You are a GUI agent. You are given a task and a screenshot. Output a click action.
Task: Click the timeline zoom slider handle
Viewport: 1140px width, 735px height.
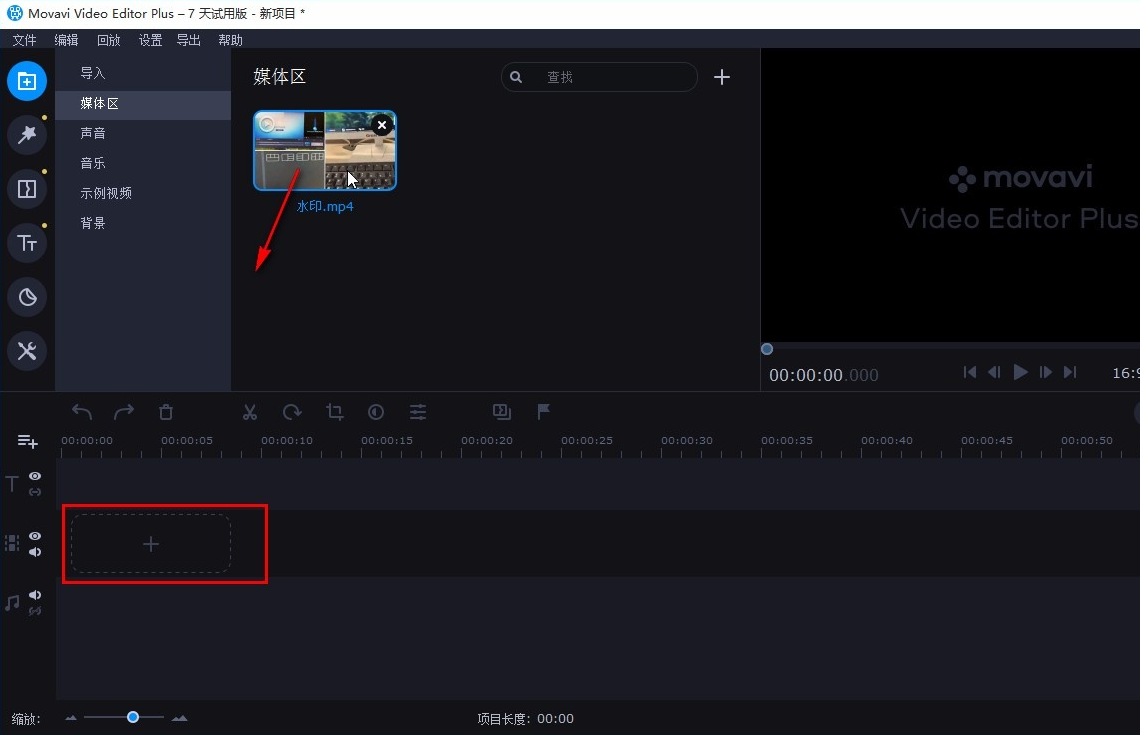pos(133,717)
